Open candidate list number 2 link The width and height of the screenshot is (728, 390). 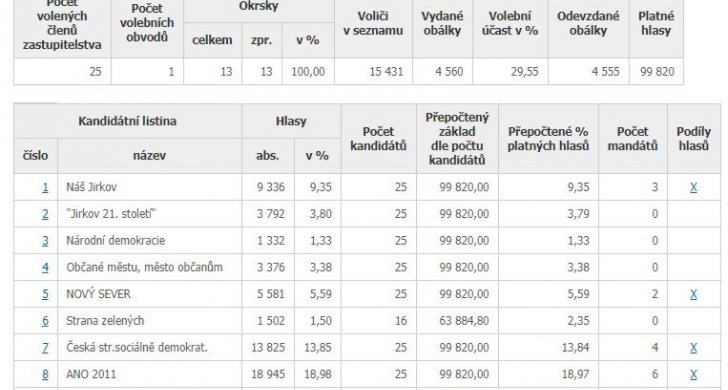[x=45, y=214]
